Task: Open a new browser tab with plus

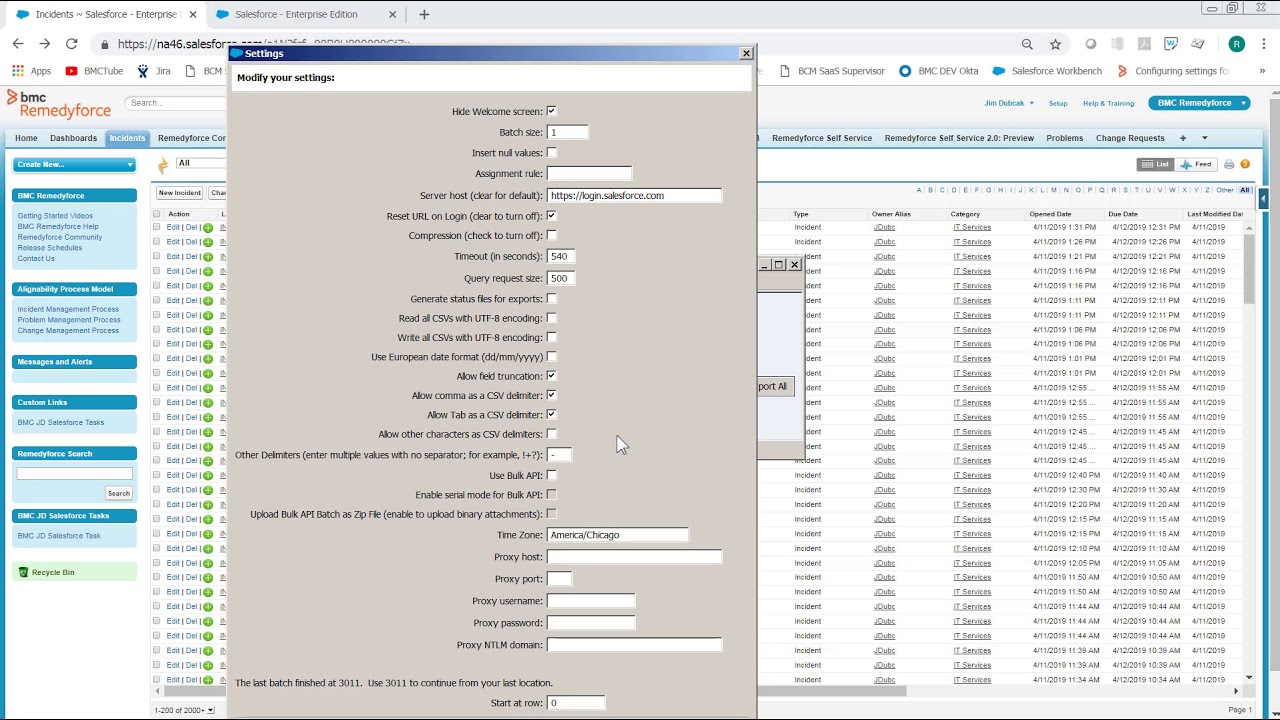Action: tap(424, 14)
